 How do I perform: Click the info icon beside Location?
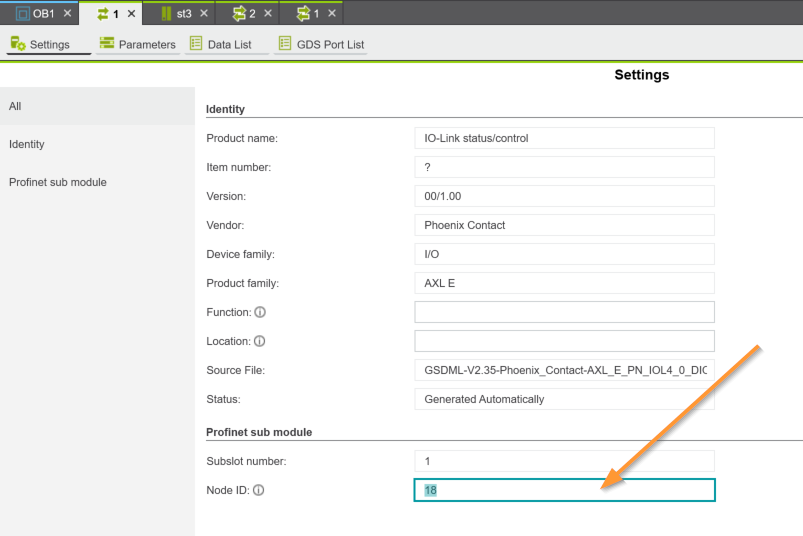259,341
